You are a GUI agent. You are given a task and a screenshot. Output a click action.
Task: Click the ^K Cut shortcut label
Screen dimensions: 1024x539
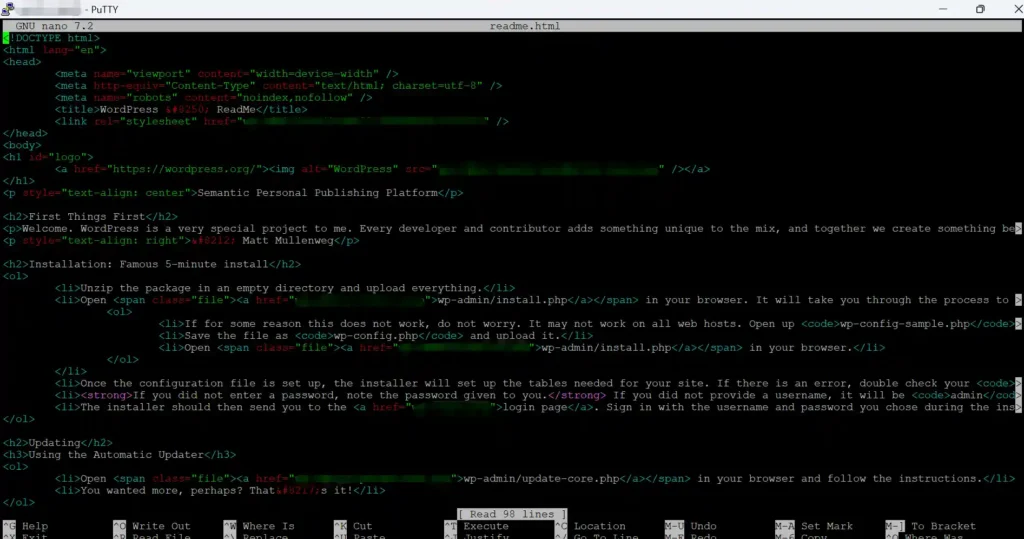pos(353,526)
